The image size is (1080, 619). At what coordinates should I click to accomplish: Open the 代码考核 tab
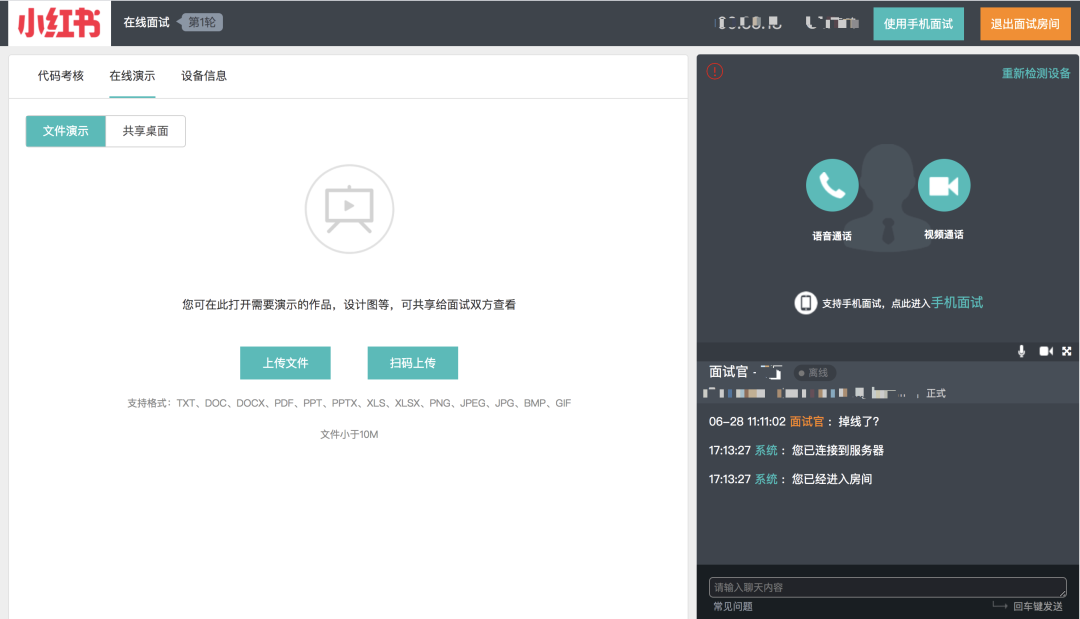click(x=61, y=76)
